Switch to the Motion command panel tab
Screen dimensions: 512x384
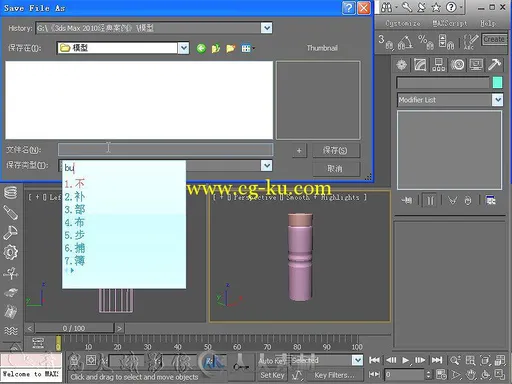[457, 64]
